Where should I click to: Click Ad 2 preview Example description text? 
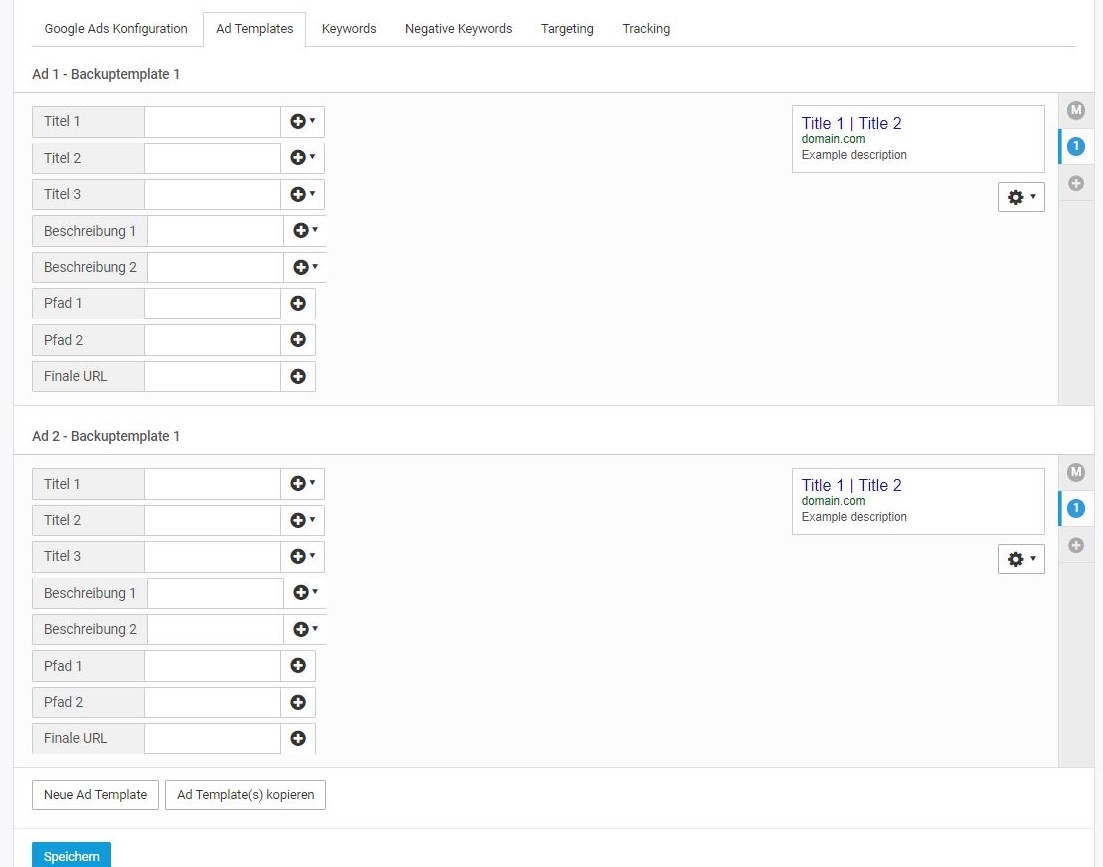pyautogui.click(x=854, y=517)
